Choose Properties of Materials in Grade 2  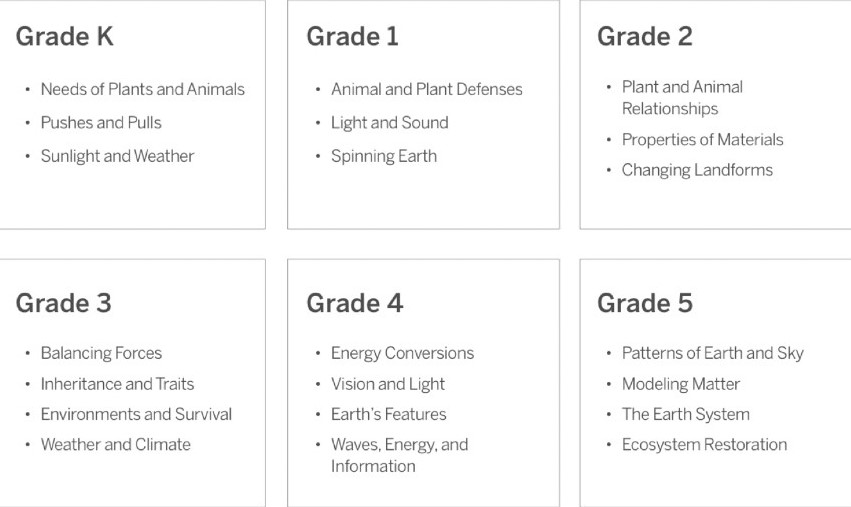pos(702,140)
